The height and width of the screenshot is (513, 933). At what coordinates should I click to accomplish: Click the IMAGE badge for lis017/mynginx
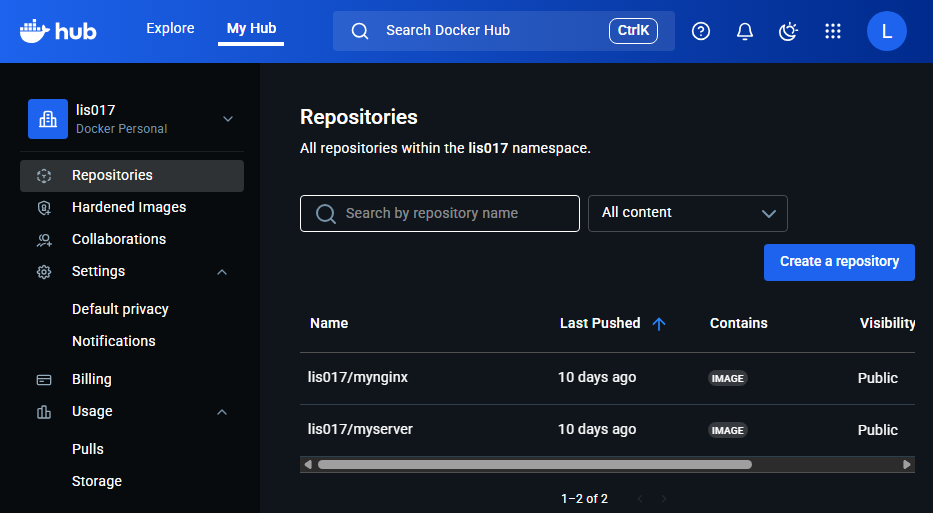pos(728,379)
